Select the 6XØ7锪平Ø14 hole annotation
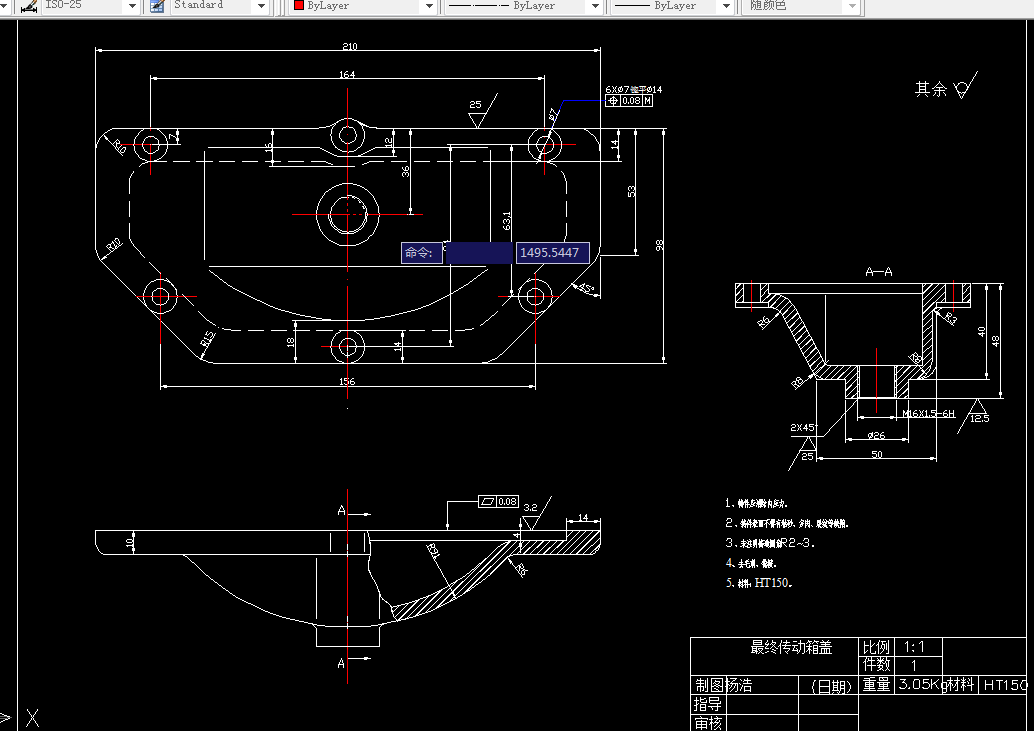Viewport: 1034px width, 731px height. tap(633, 90)
